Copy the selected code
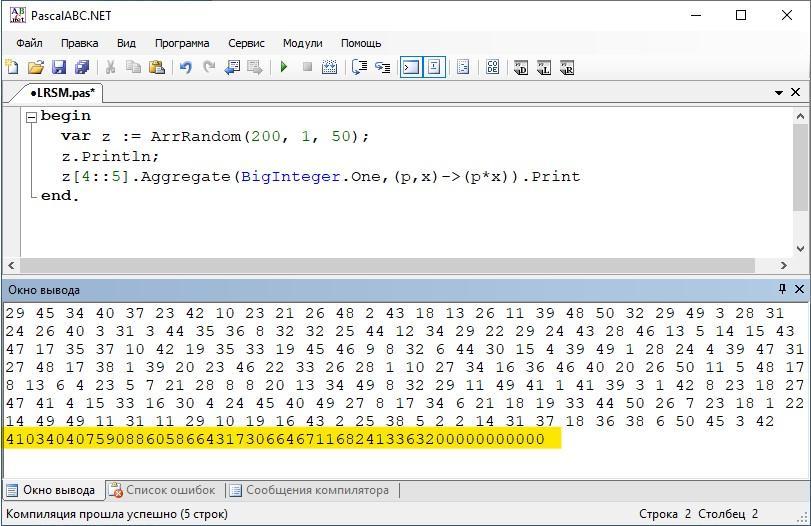This screenshot has height=526, width=811. pos(133,67)
